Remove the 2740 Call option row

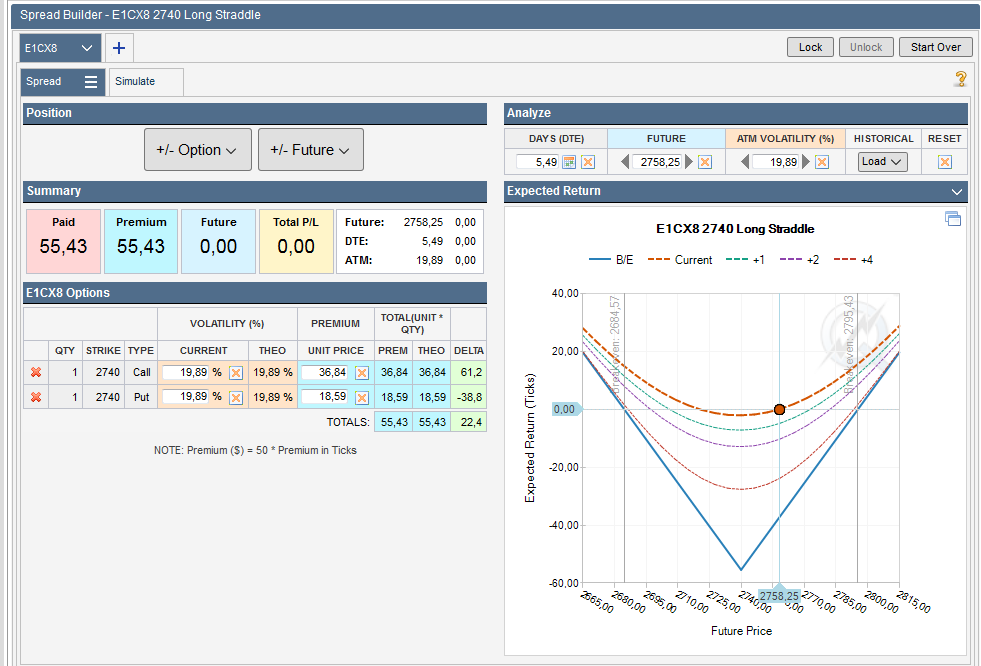point(36,372)
